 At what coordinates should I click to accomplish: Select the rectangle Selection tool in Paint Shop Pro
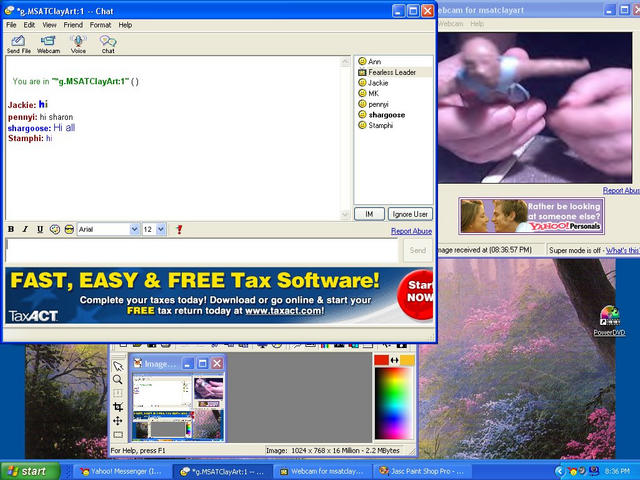[118, 435]
